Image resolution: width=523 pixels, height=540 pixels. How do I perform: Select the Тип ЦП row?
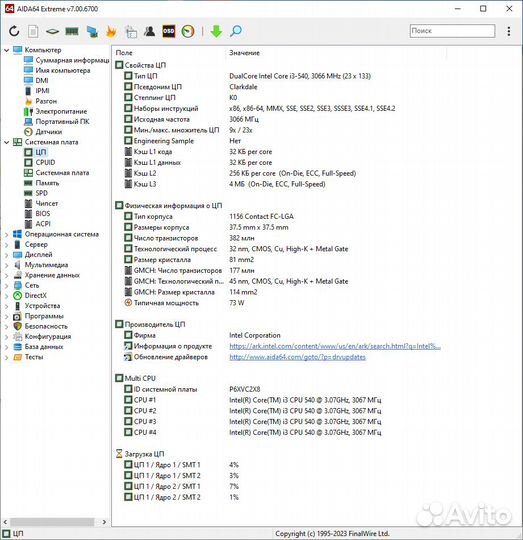tap(247, 76)
